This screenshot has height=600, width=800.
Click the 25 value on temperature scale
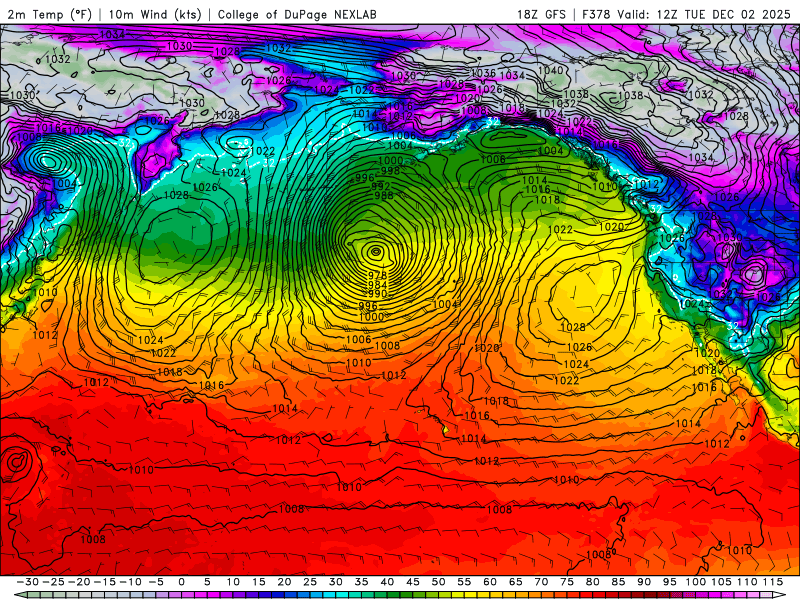[x=310, y=582]
